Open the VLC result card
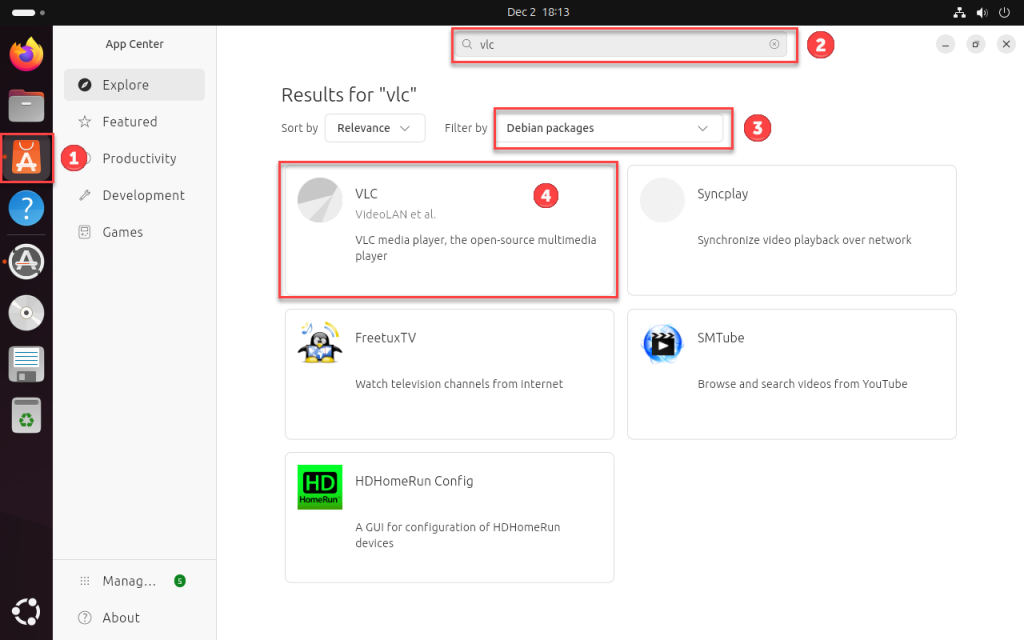The width and height of the screenshot is (1024, 640). (x=449, y=230)
